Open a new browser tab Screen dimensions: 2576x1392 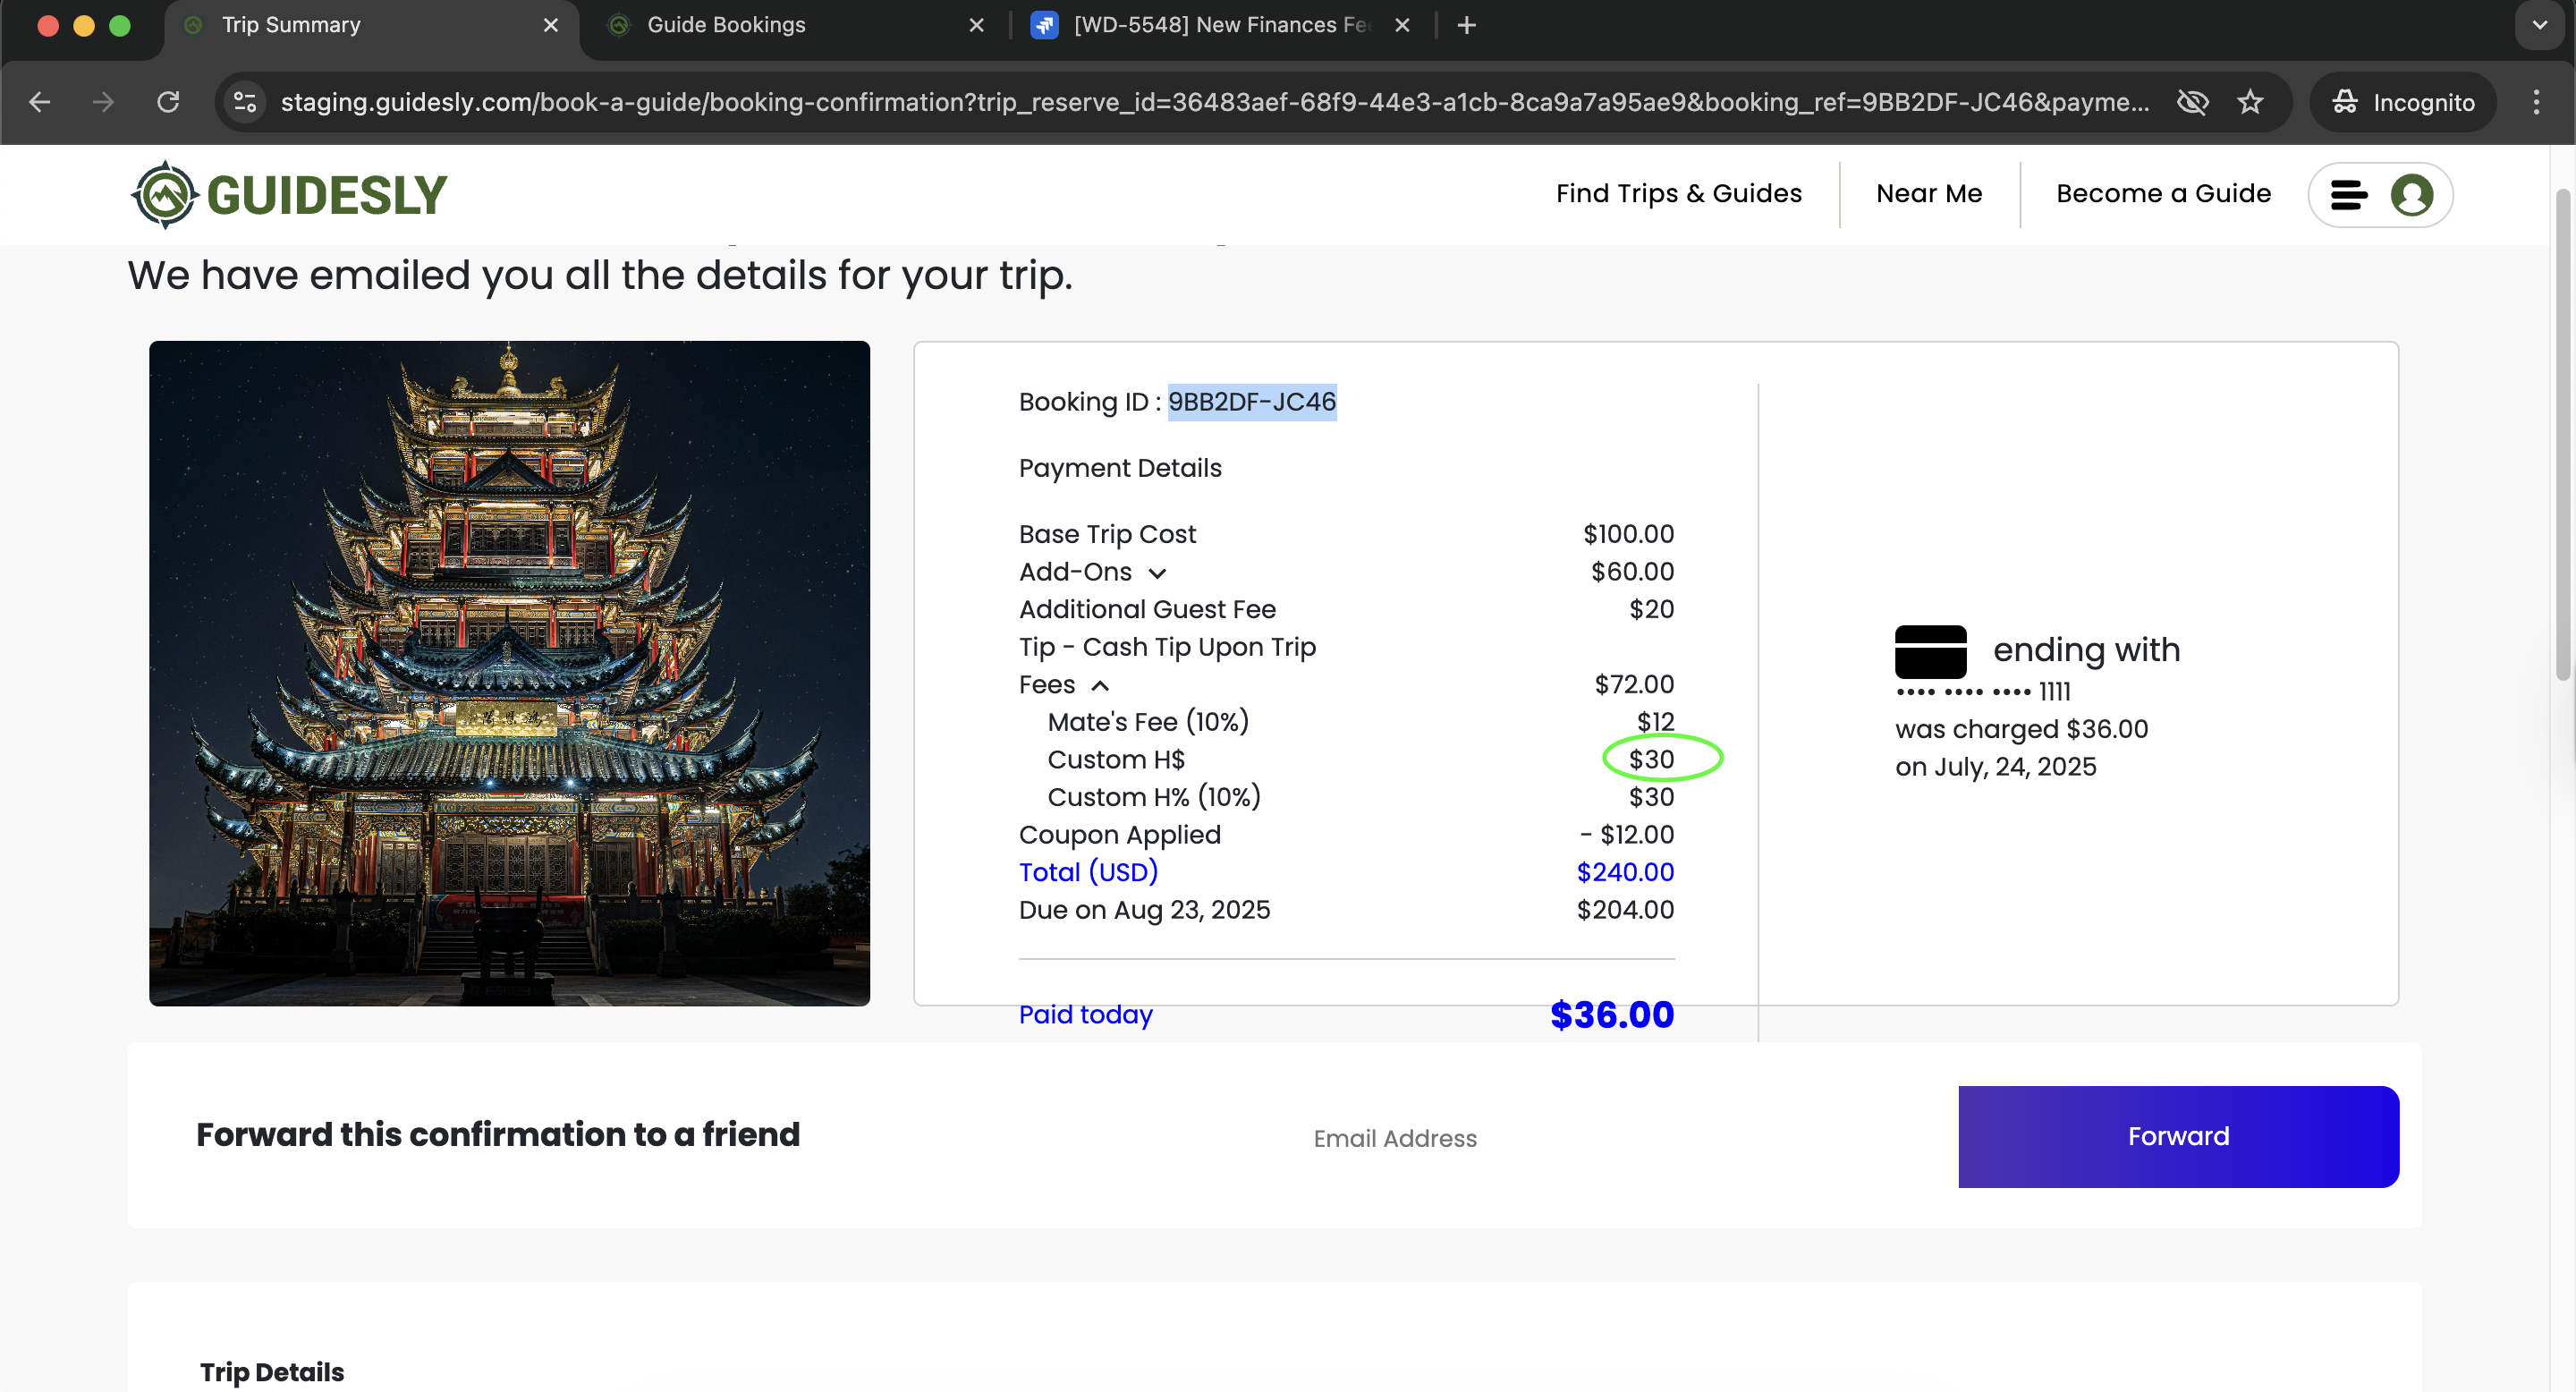tap(1466, 25)
